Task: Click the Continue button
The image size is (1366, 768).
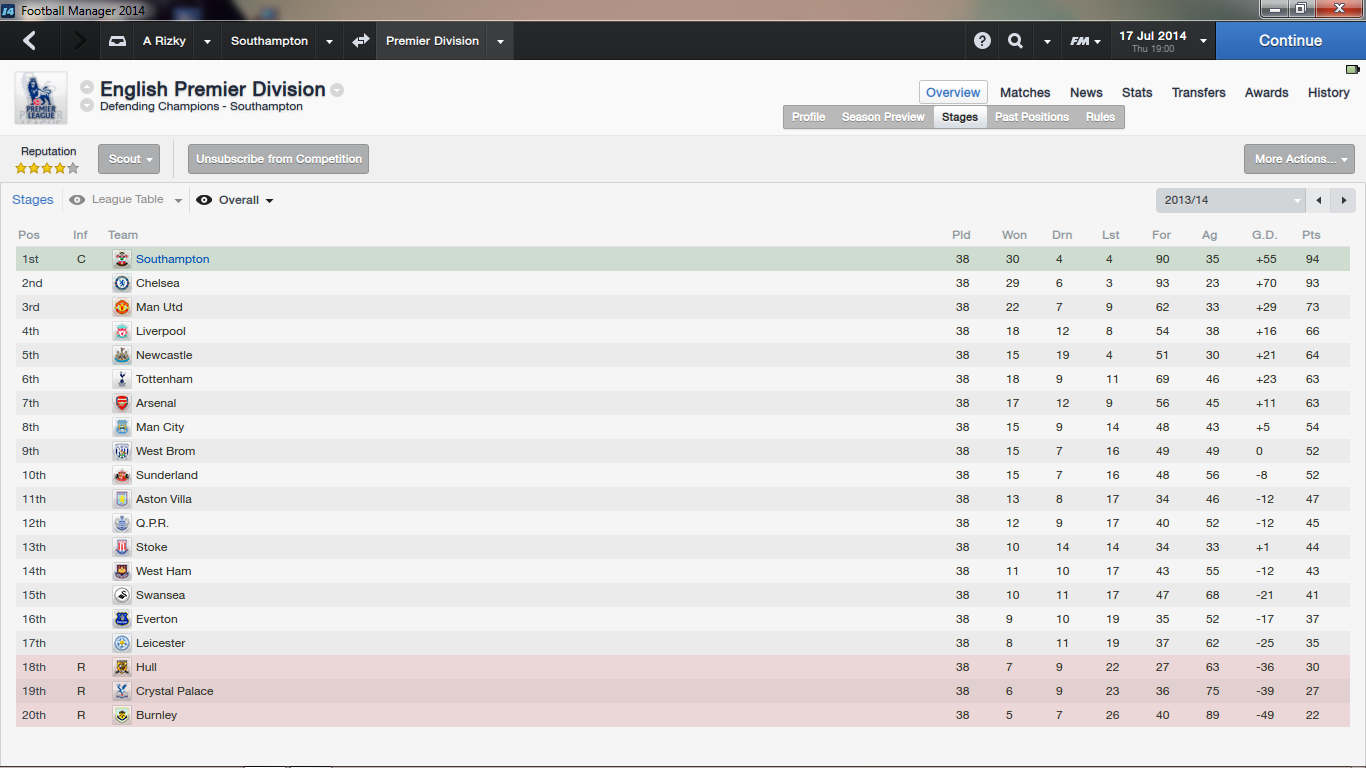Action: click(1290, 41)
